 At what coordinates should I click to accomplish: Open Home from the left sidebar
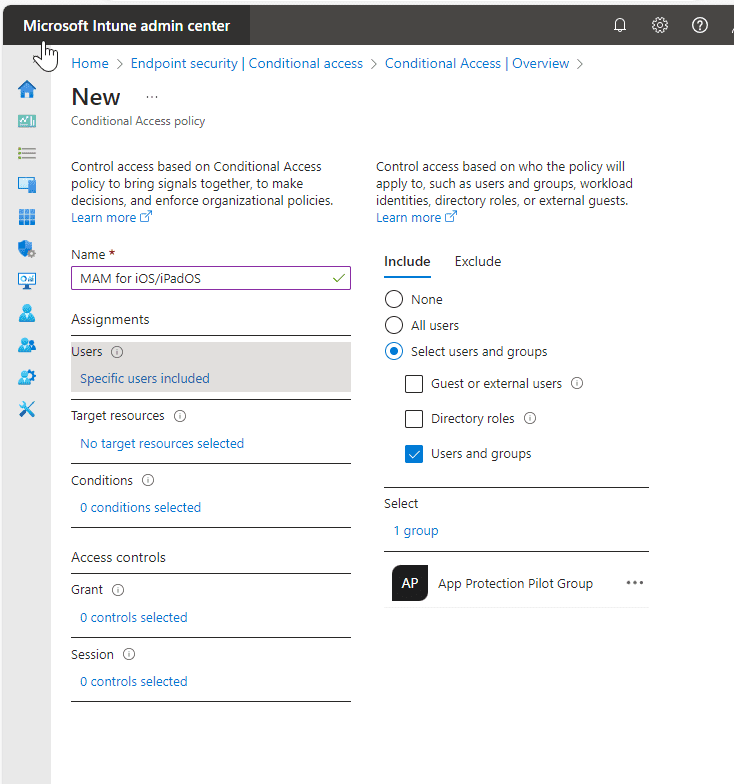pos(27,89)
